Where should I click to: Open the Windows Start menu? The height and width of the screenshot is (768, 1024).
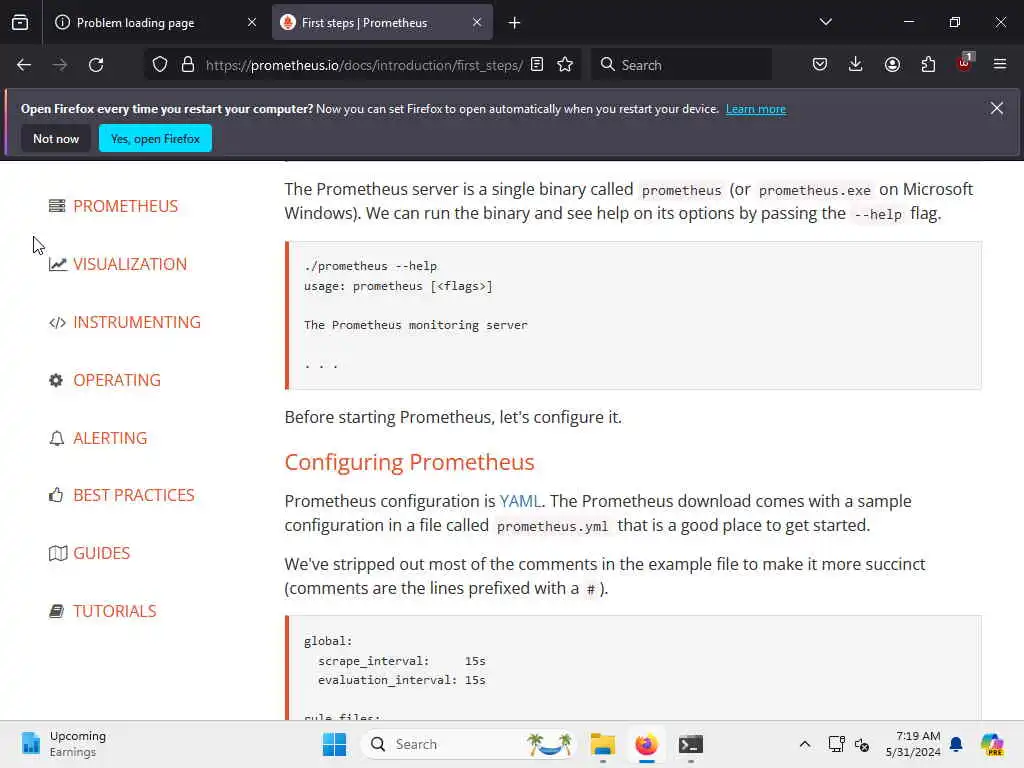pyautogui.click(x=334, y=744)
